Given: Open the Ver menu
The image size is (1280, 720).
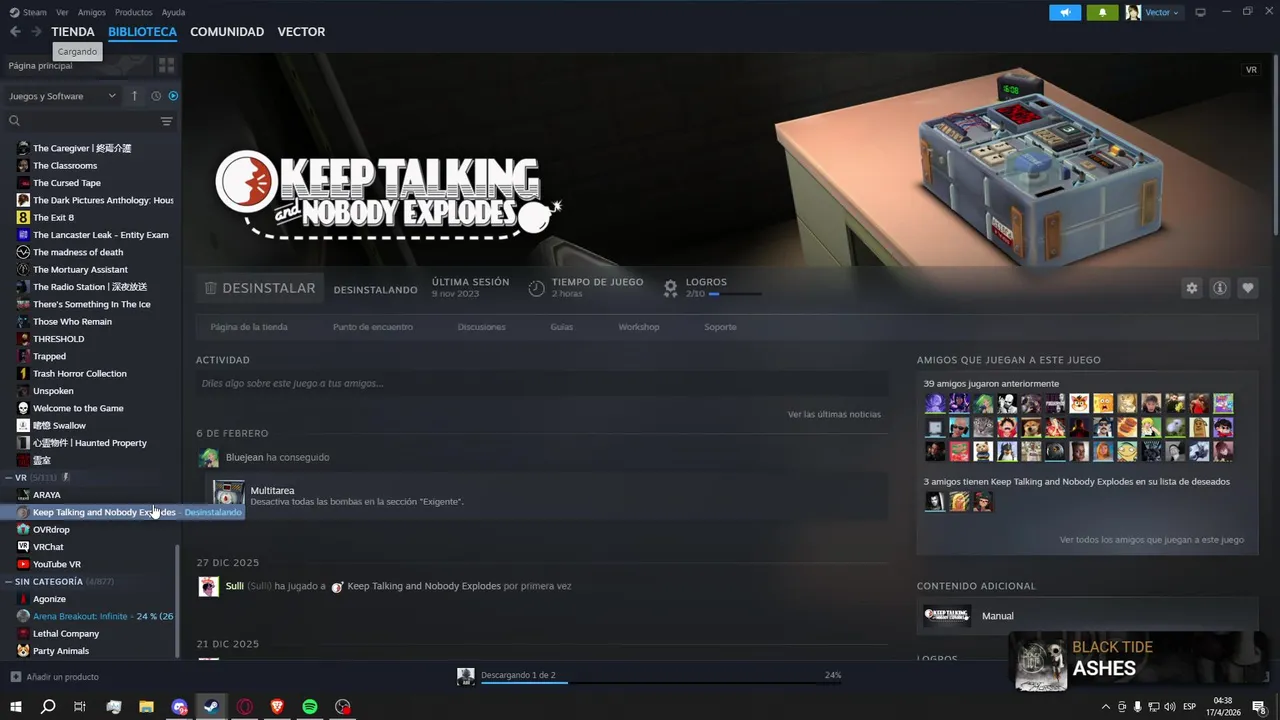Looking at the screenshot, I should point(62,12).
